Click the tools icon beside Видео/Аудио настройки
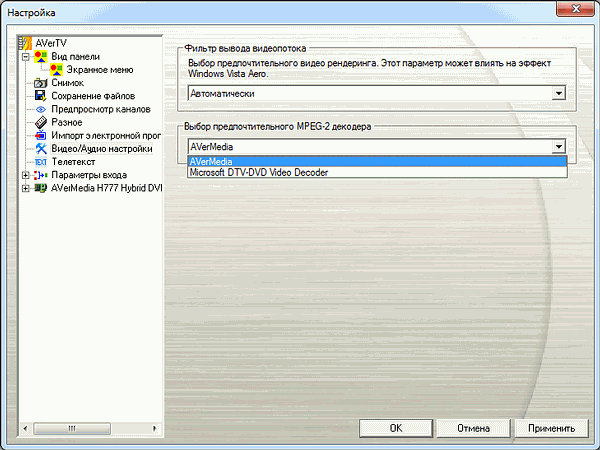Screen dimensions: 600x450 click(41, 148)
